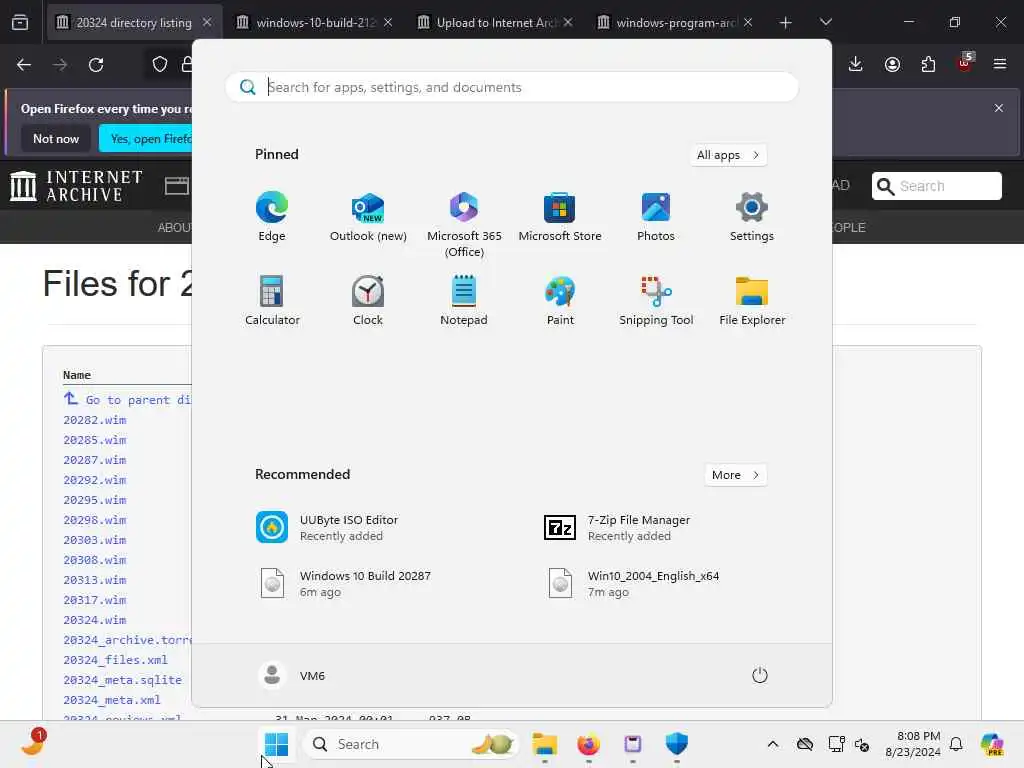Open the Firefox account icon
Image resolution: width=1024 pixels, height=768 pixels.
[x=892, y=64]
